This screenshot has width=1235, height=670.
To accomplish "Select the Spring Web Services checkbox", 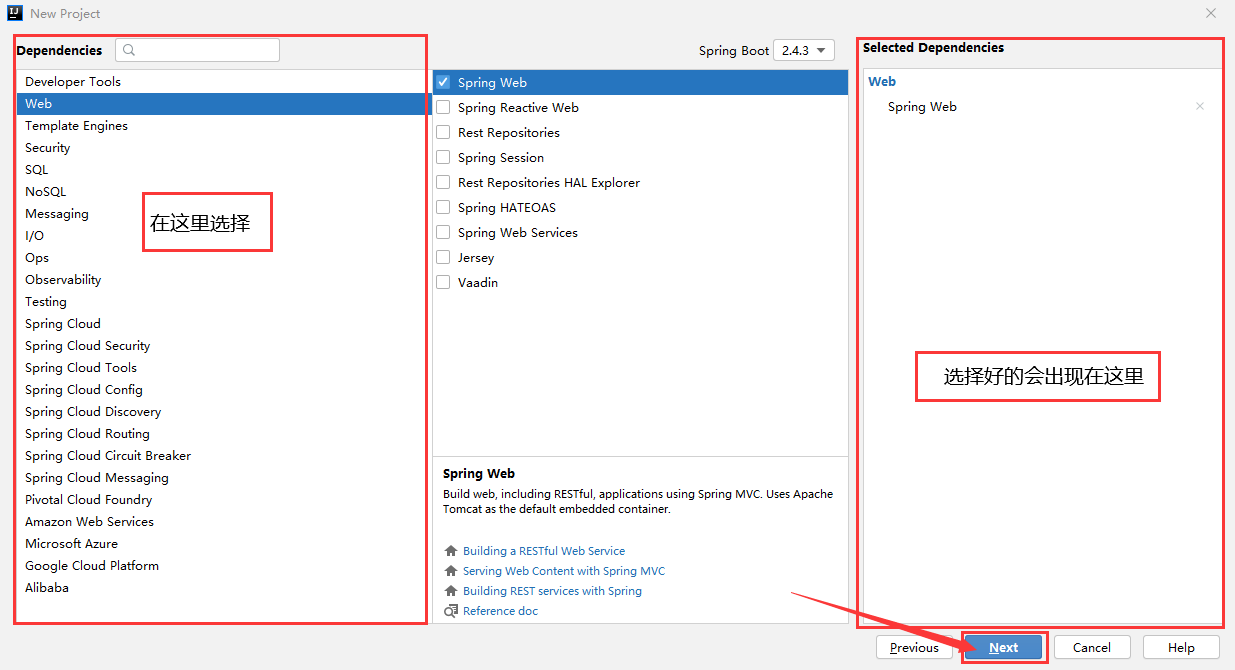I will 443,232.
